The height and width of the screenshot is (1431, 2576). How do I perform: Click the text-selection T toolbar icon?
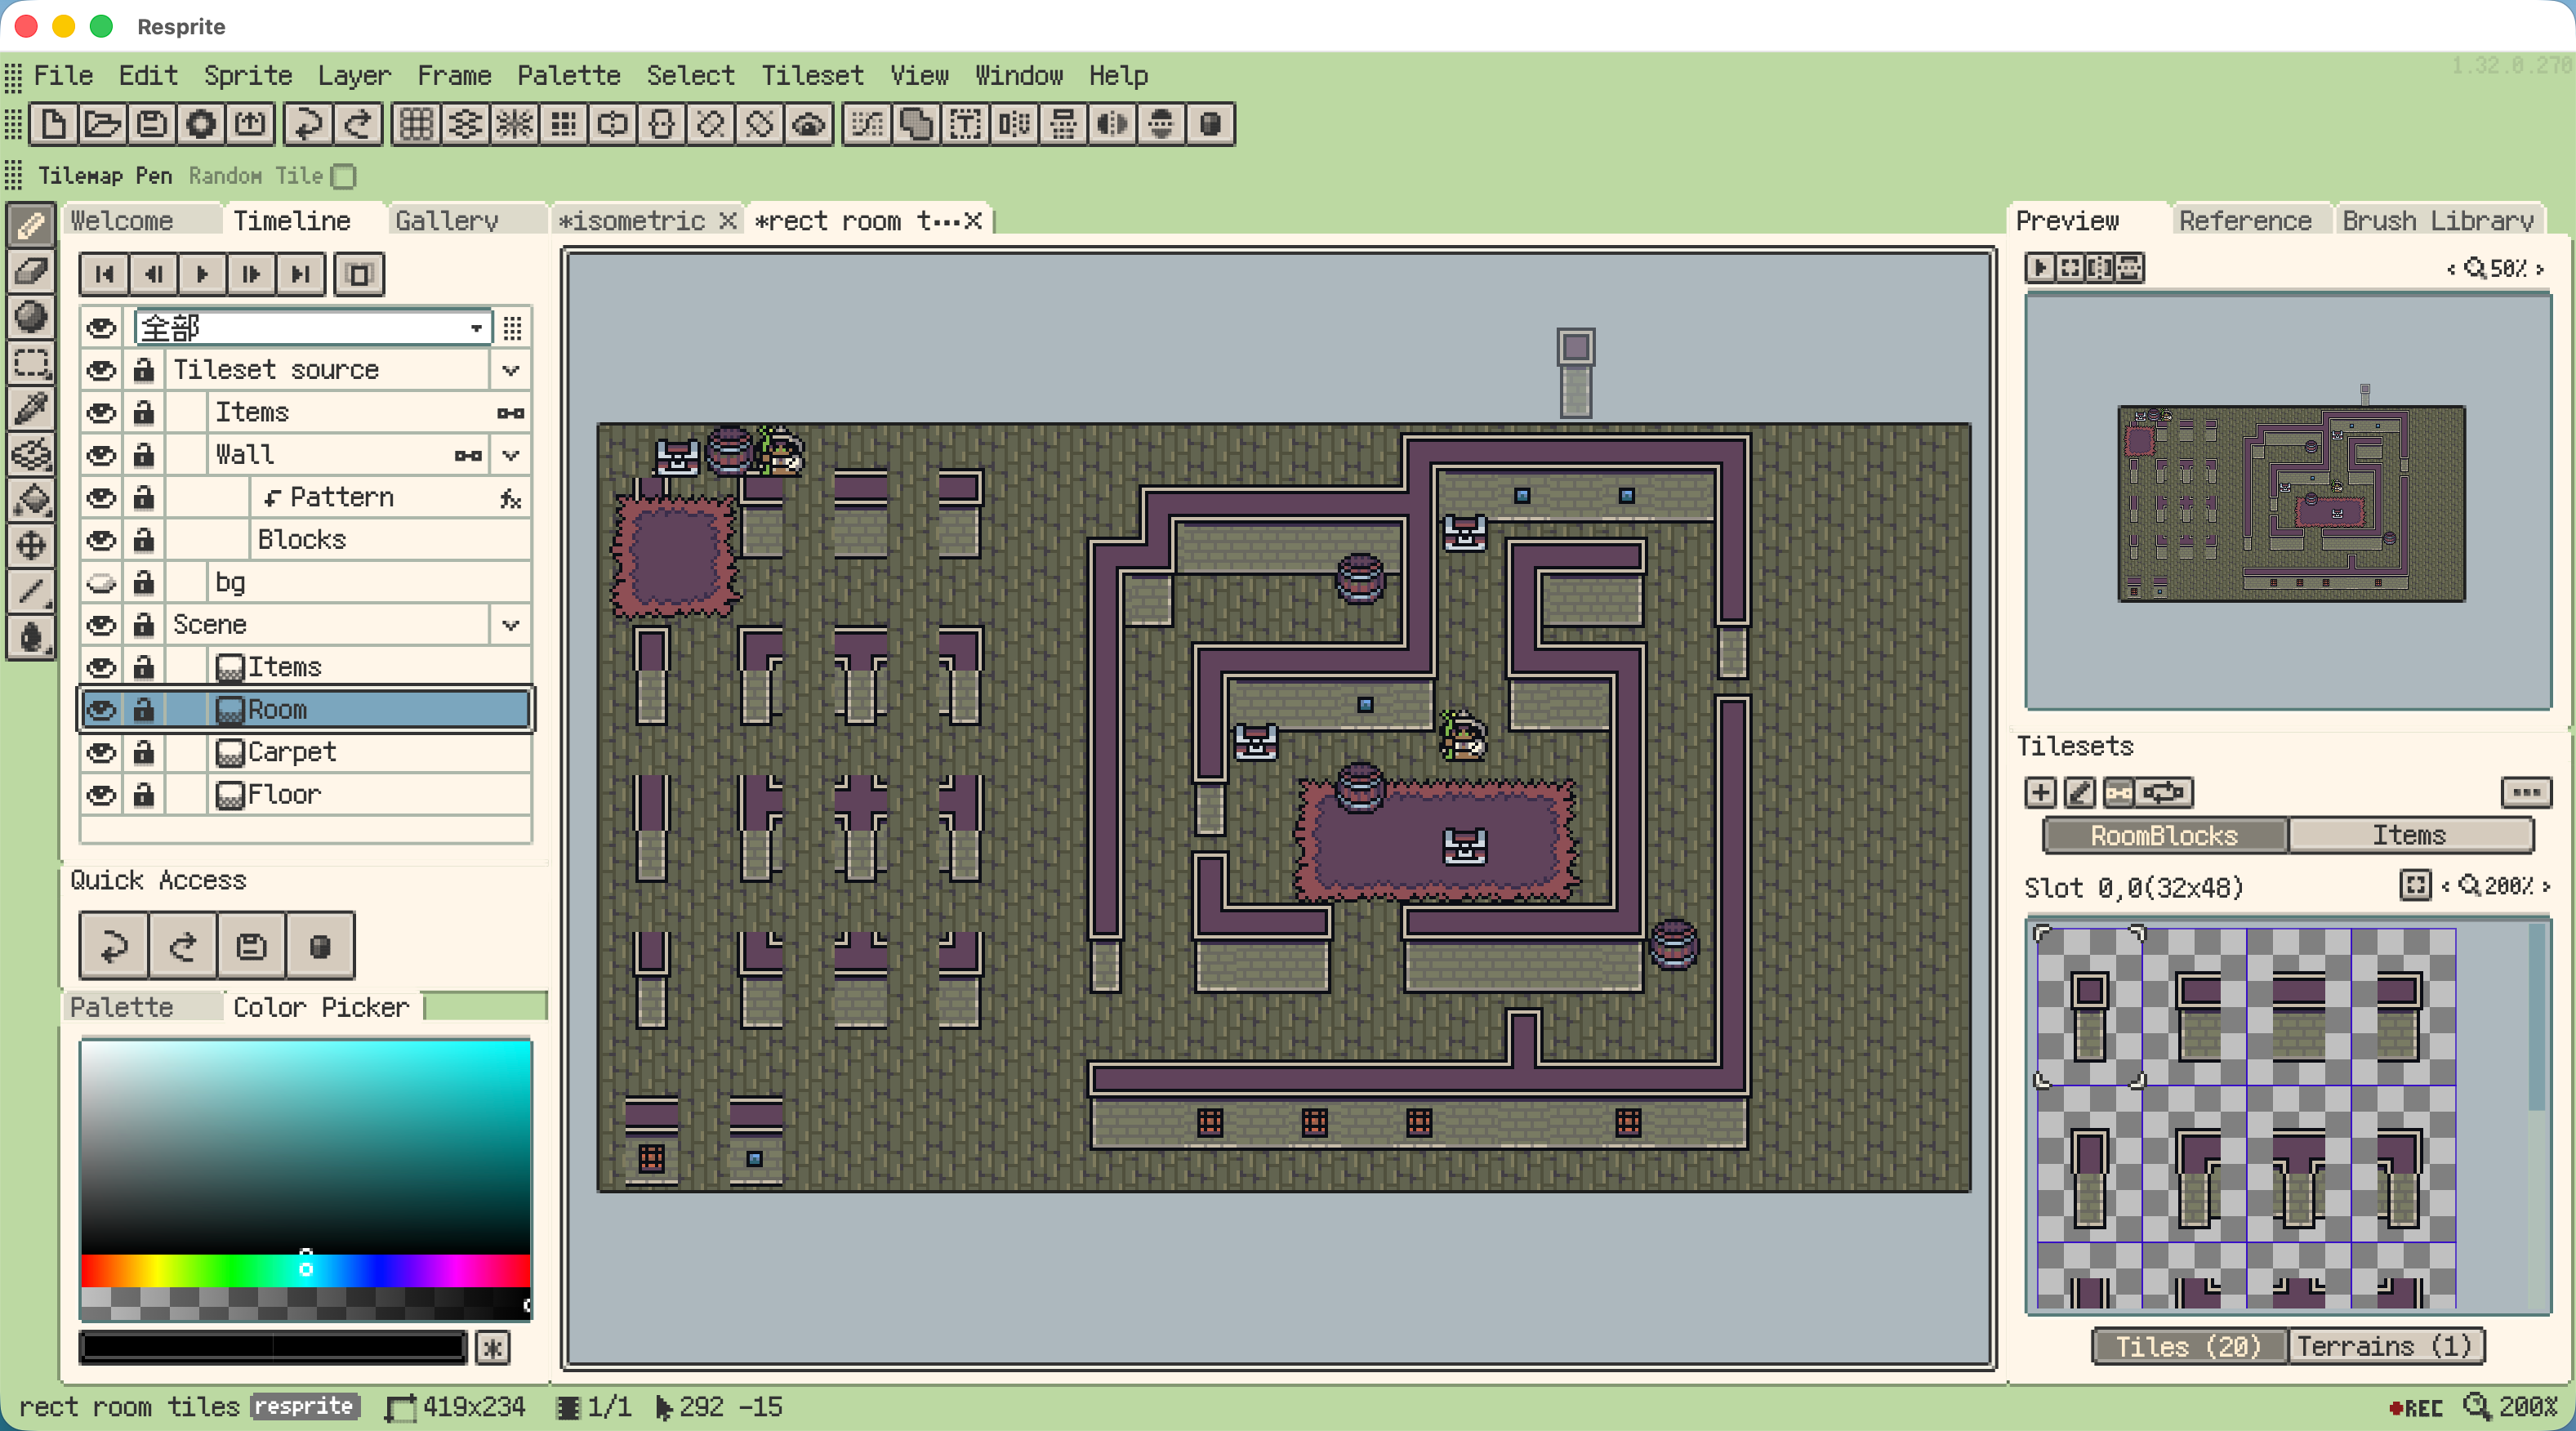tap(965, 125)
